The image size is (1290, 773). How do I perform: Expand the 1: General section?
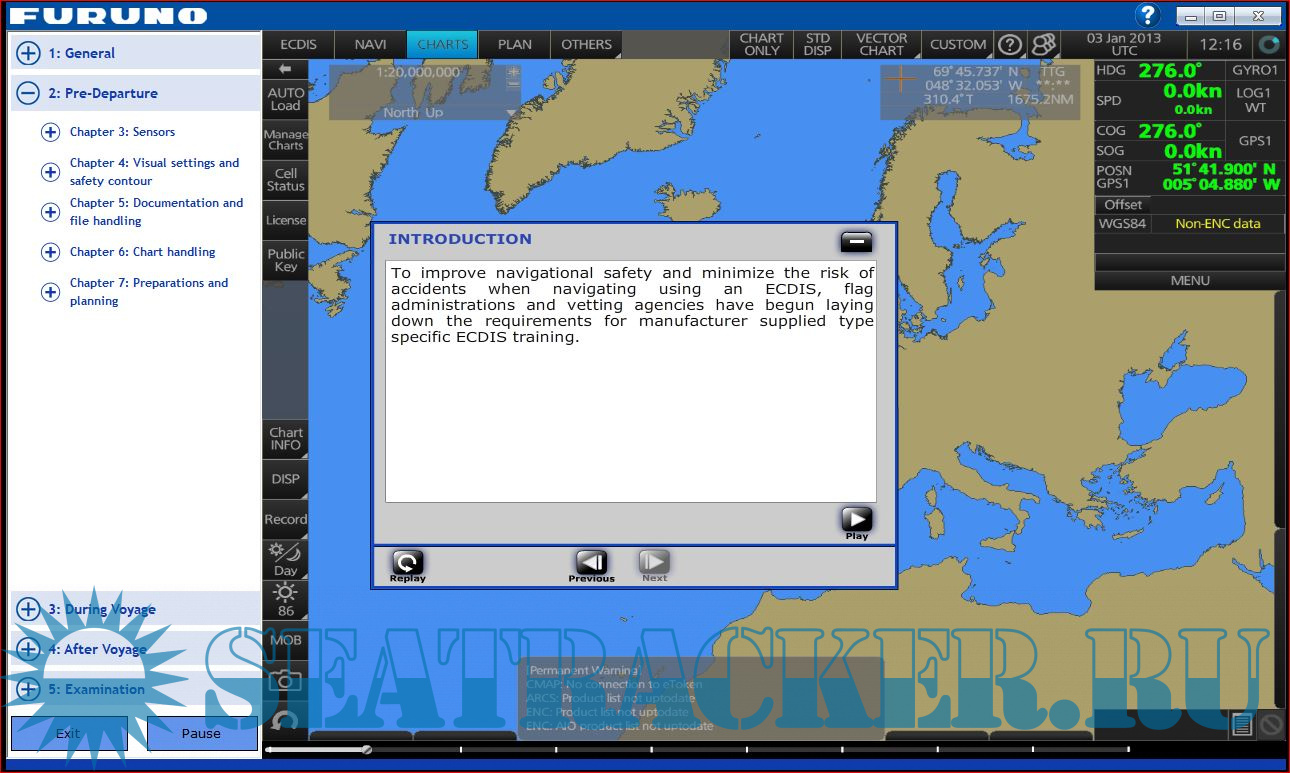point(28,54)
